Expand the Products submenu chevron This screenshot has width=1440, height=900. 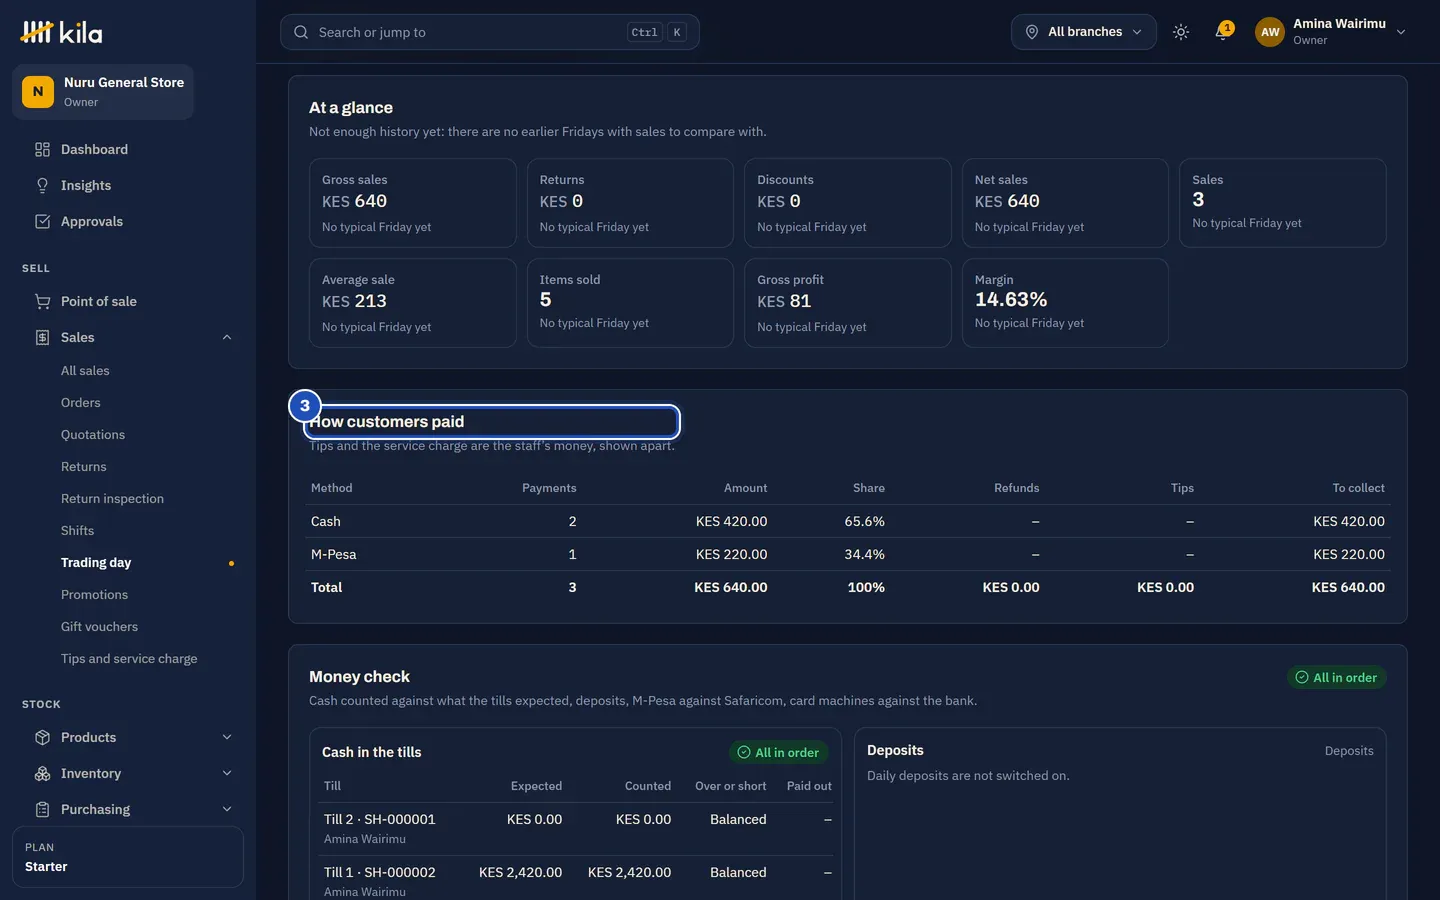click(x=227, y=738)
